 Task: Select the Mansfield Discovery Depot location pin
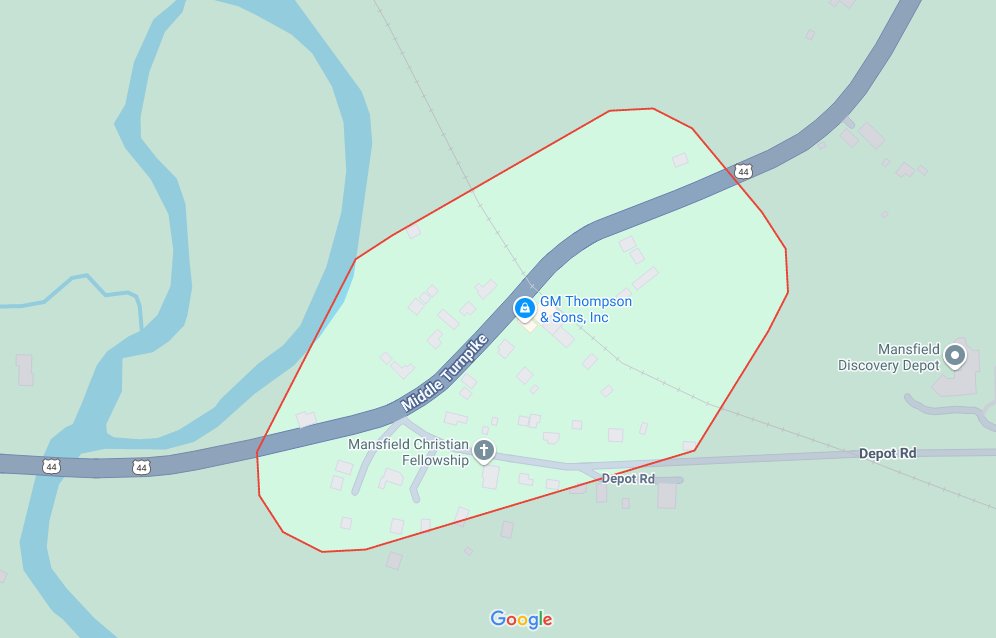[x=954, y=356]
